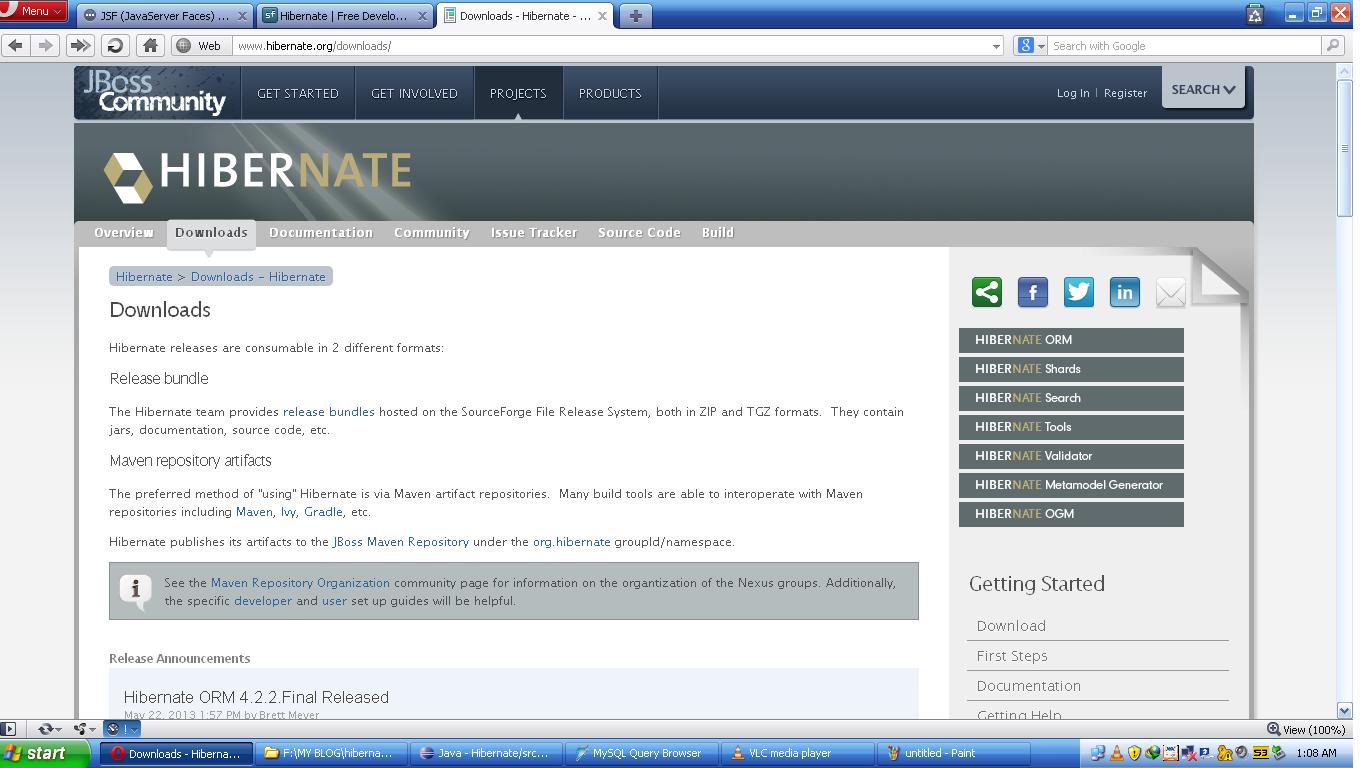Viewport: 1360px width, 768px height.
Task: Open the JBoss Maven Repository link
Action: [x=401, y=541]
